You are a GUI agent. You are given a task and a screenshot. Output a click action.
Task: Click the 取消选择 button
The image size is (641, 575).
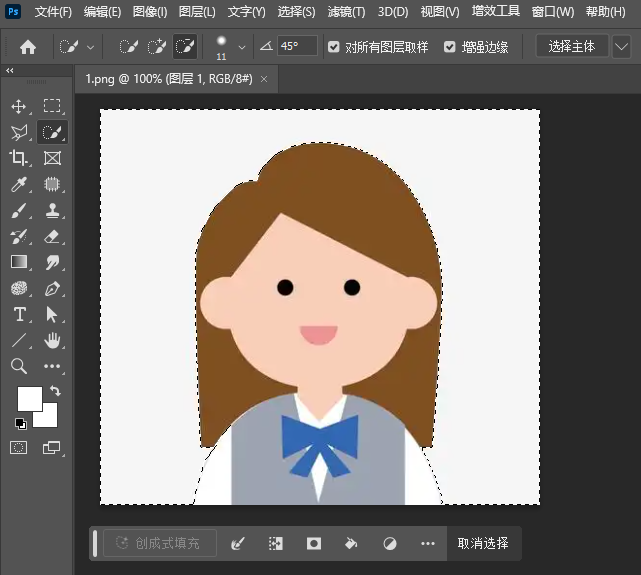point(483,543)
